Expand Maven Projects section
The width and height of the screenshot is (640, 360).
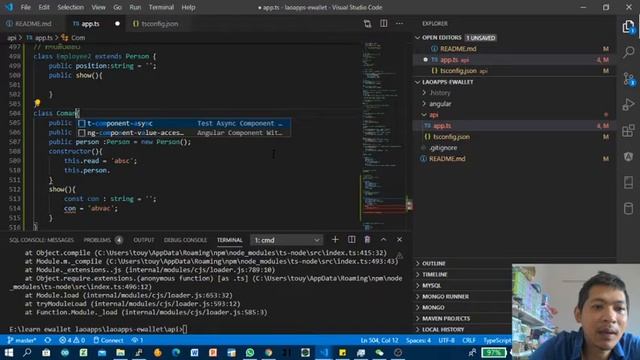[x=446, y=318]
